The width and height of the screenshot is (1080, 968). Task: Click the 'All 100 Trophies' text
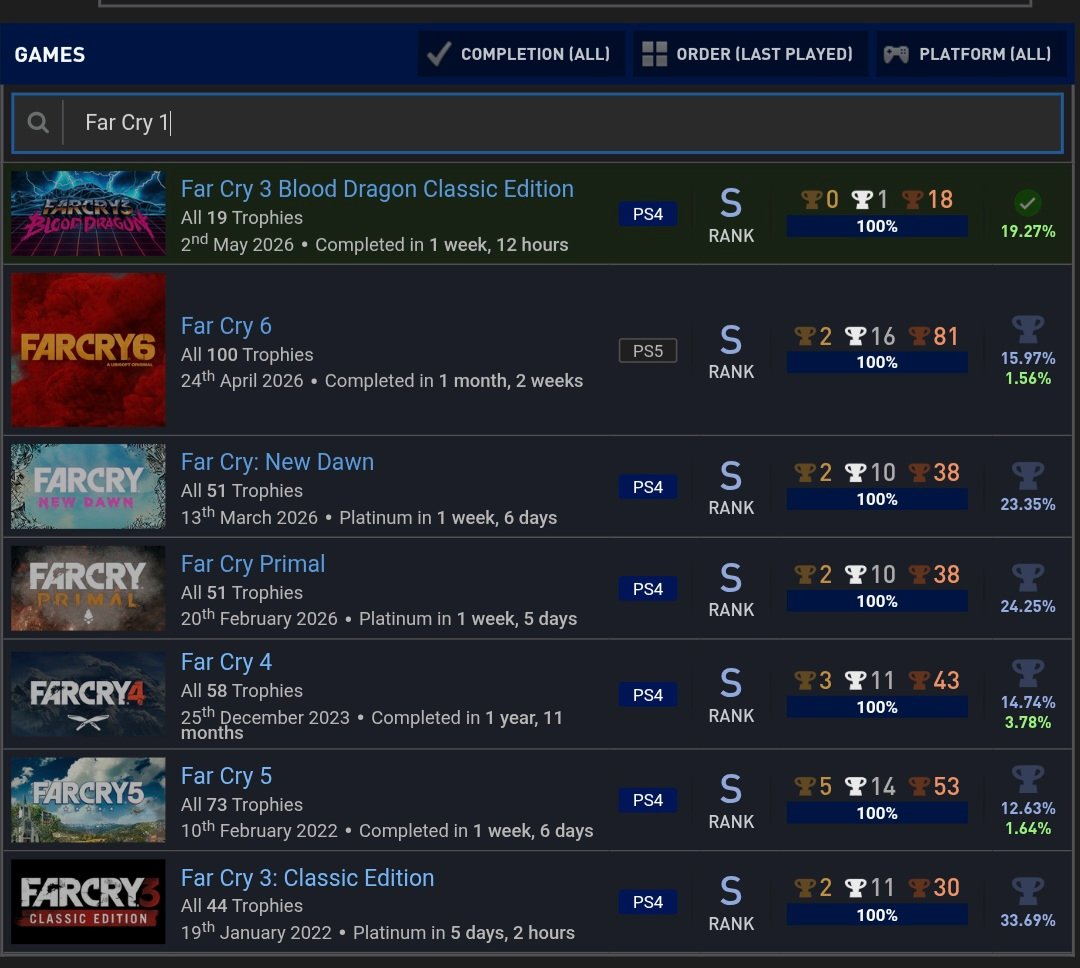click(247, 355)
